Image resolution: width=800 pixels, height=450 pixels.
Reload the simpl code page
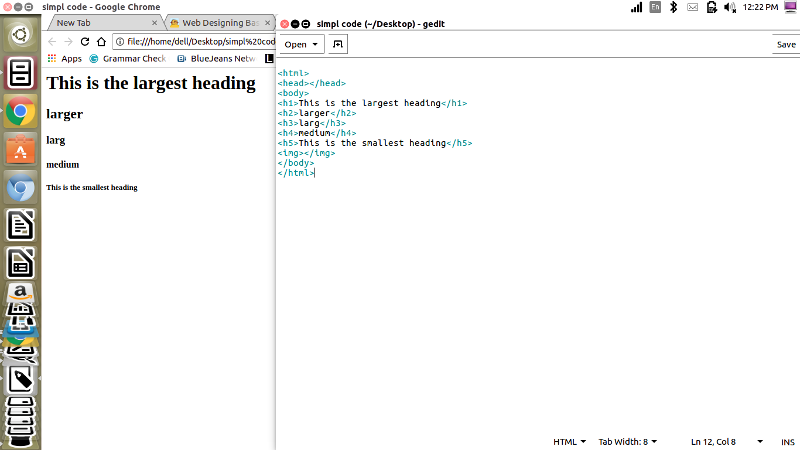coord(85,42)
